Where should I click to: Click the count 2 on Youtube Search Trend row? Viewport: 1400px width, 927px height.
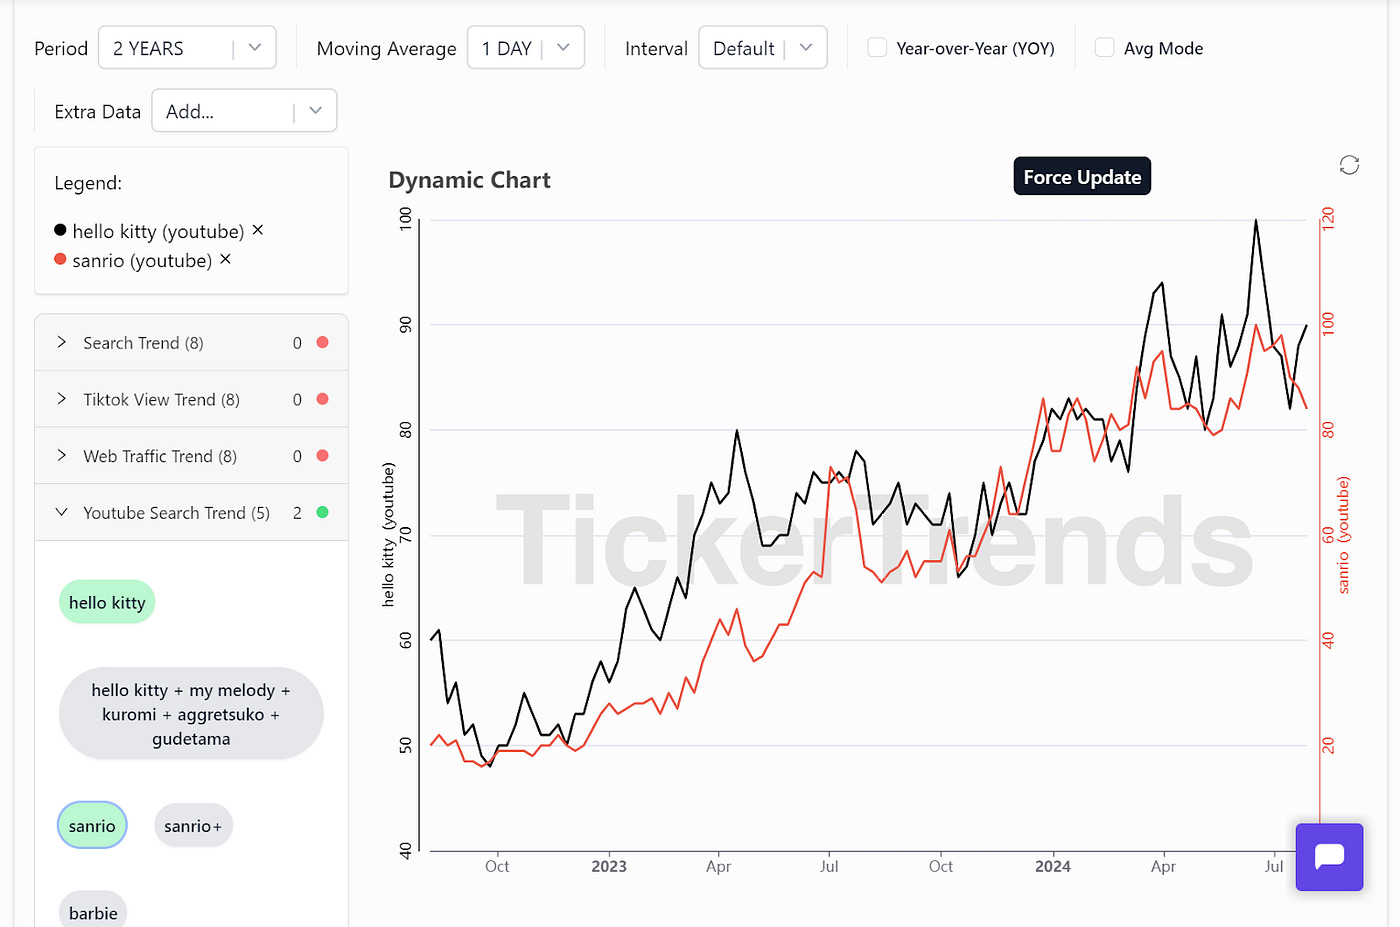[297, 512]
